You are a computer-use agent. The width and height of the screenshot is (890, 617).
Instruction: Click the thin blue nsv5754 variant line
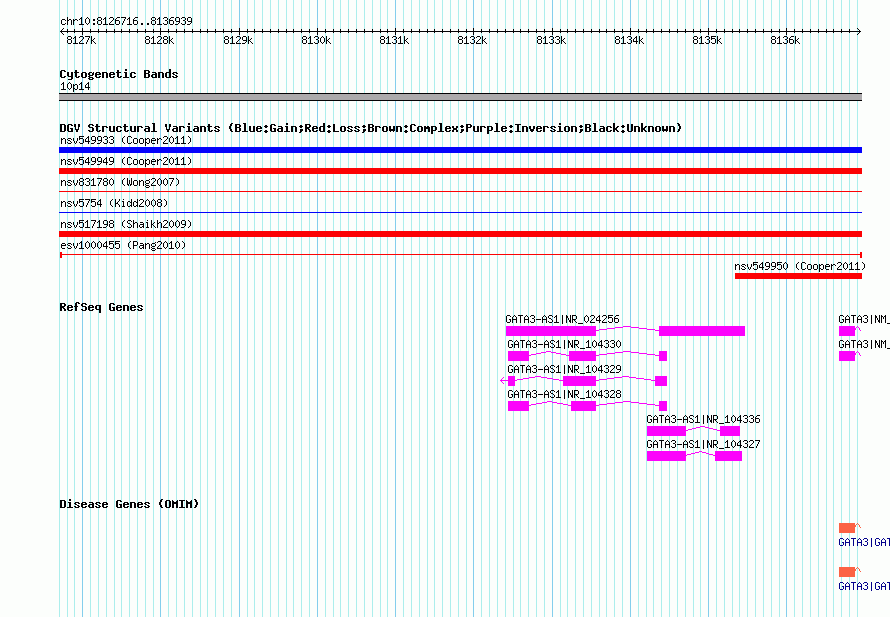coord(460,213)
